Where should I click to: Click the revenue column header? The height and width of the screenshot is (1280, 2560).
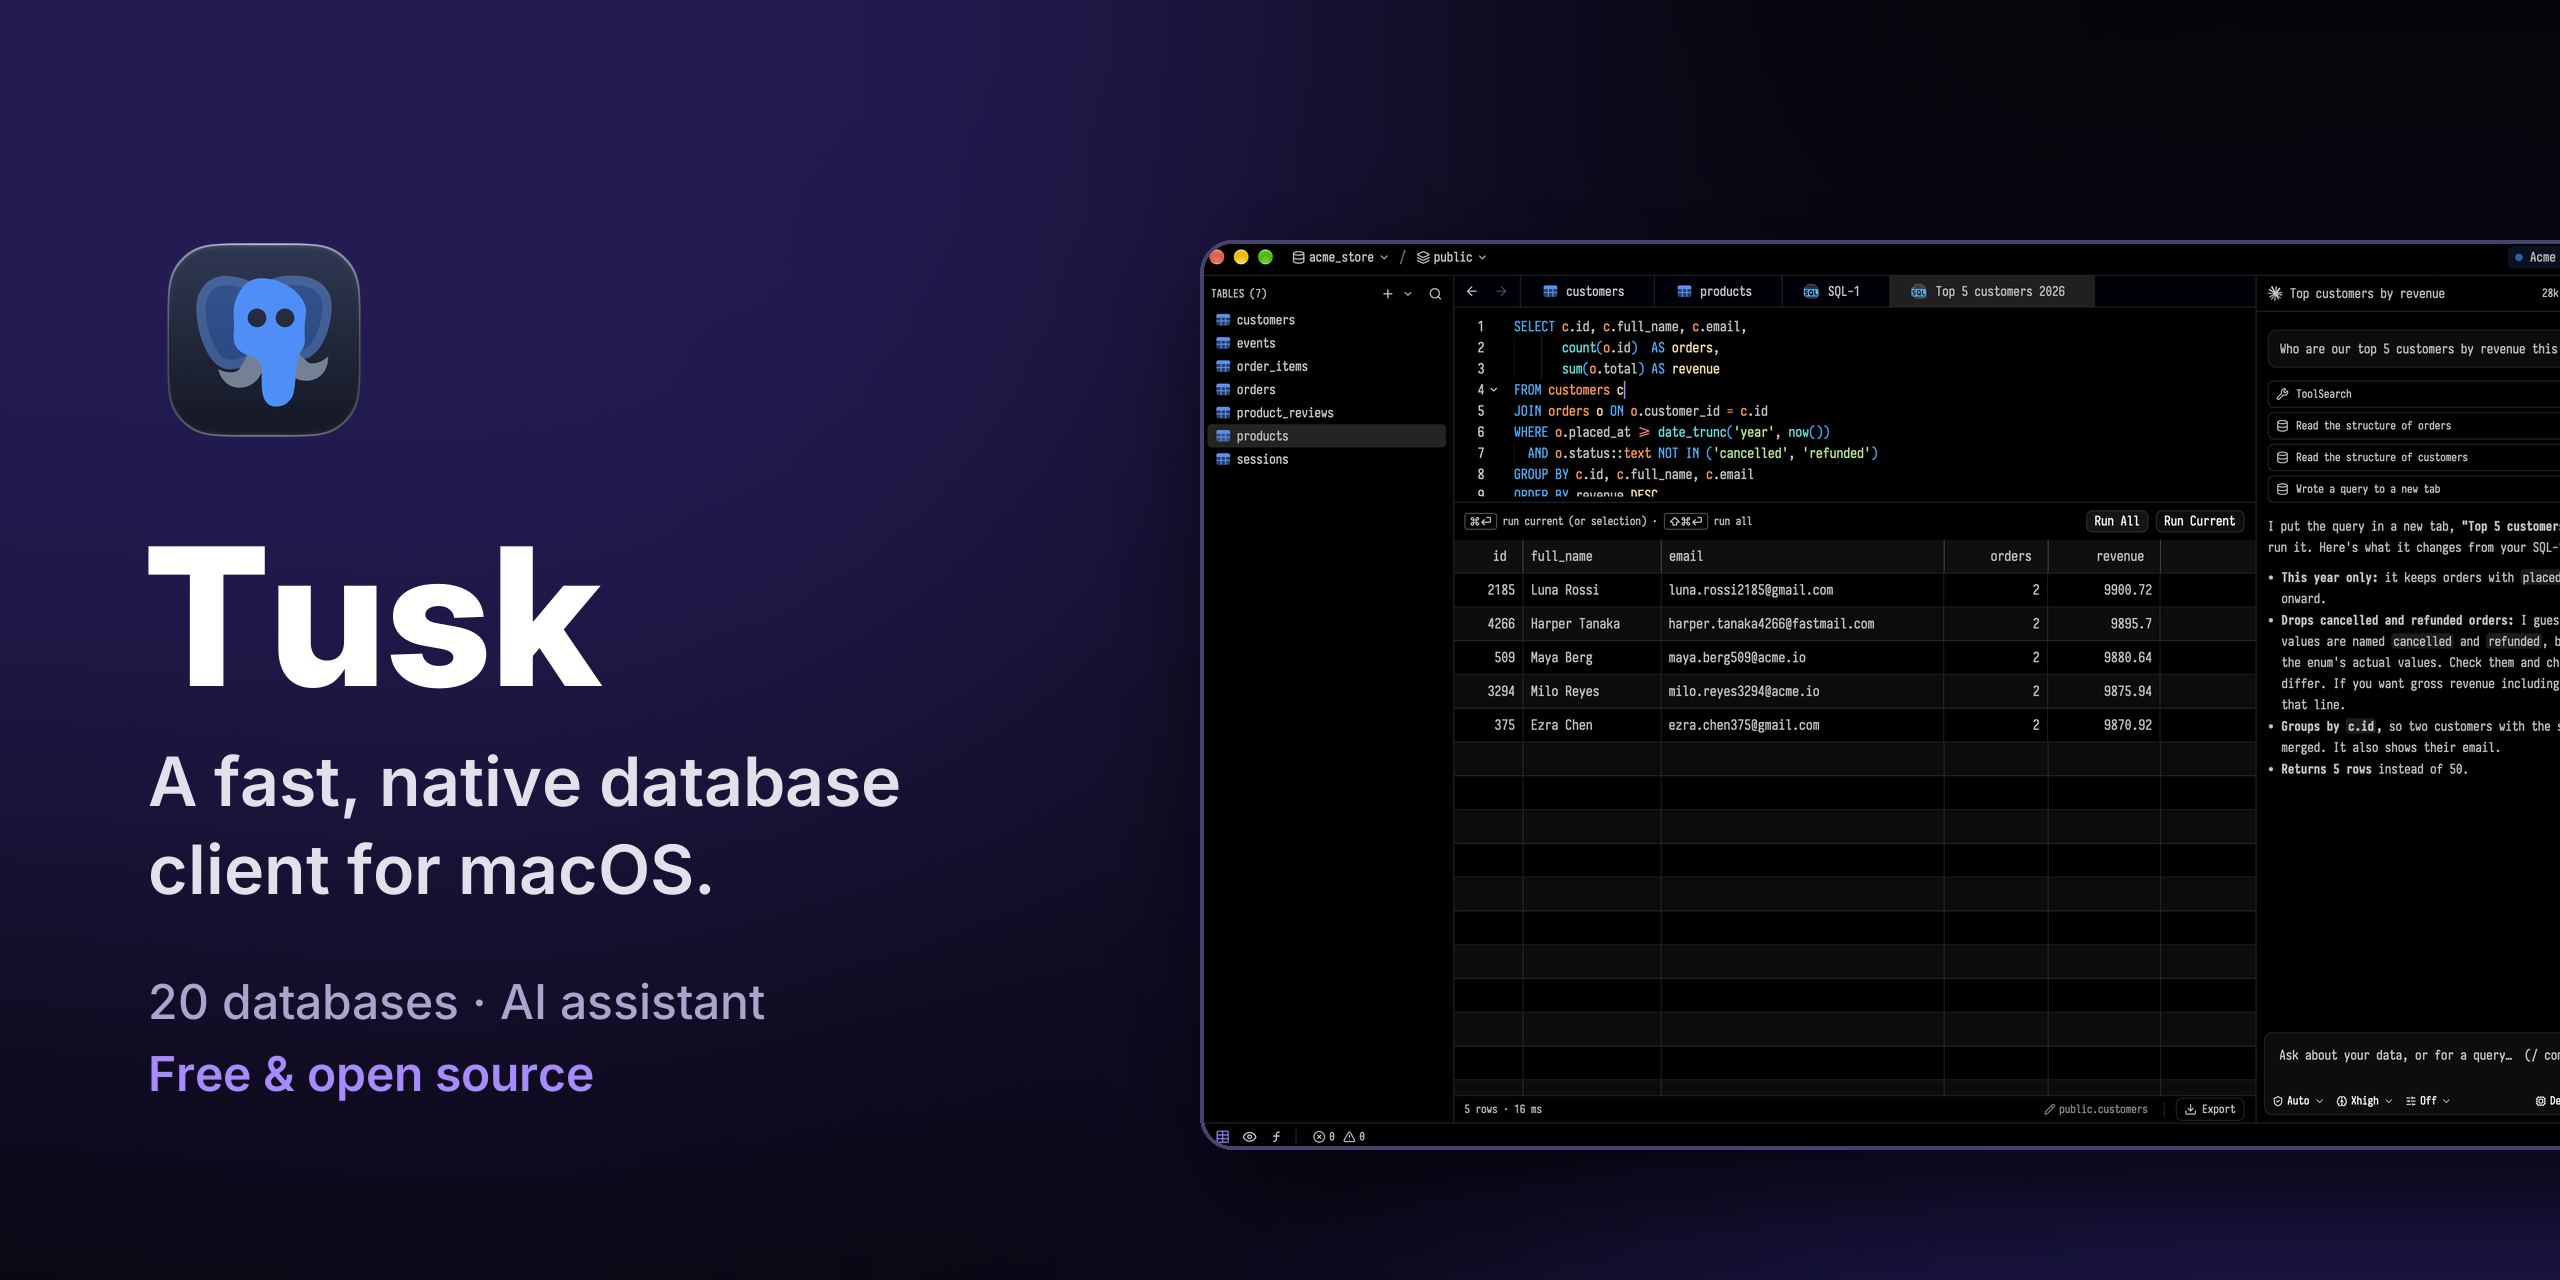click(2104, 556)
